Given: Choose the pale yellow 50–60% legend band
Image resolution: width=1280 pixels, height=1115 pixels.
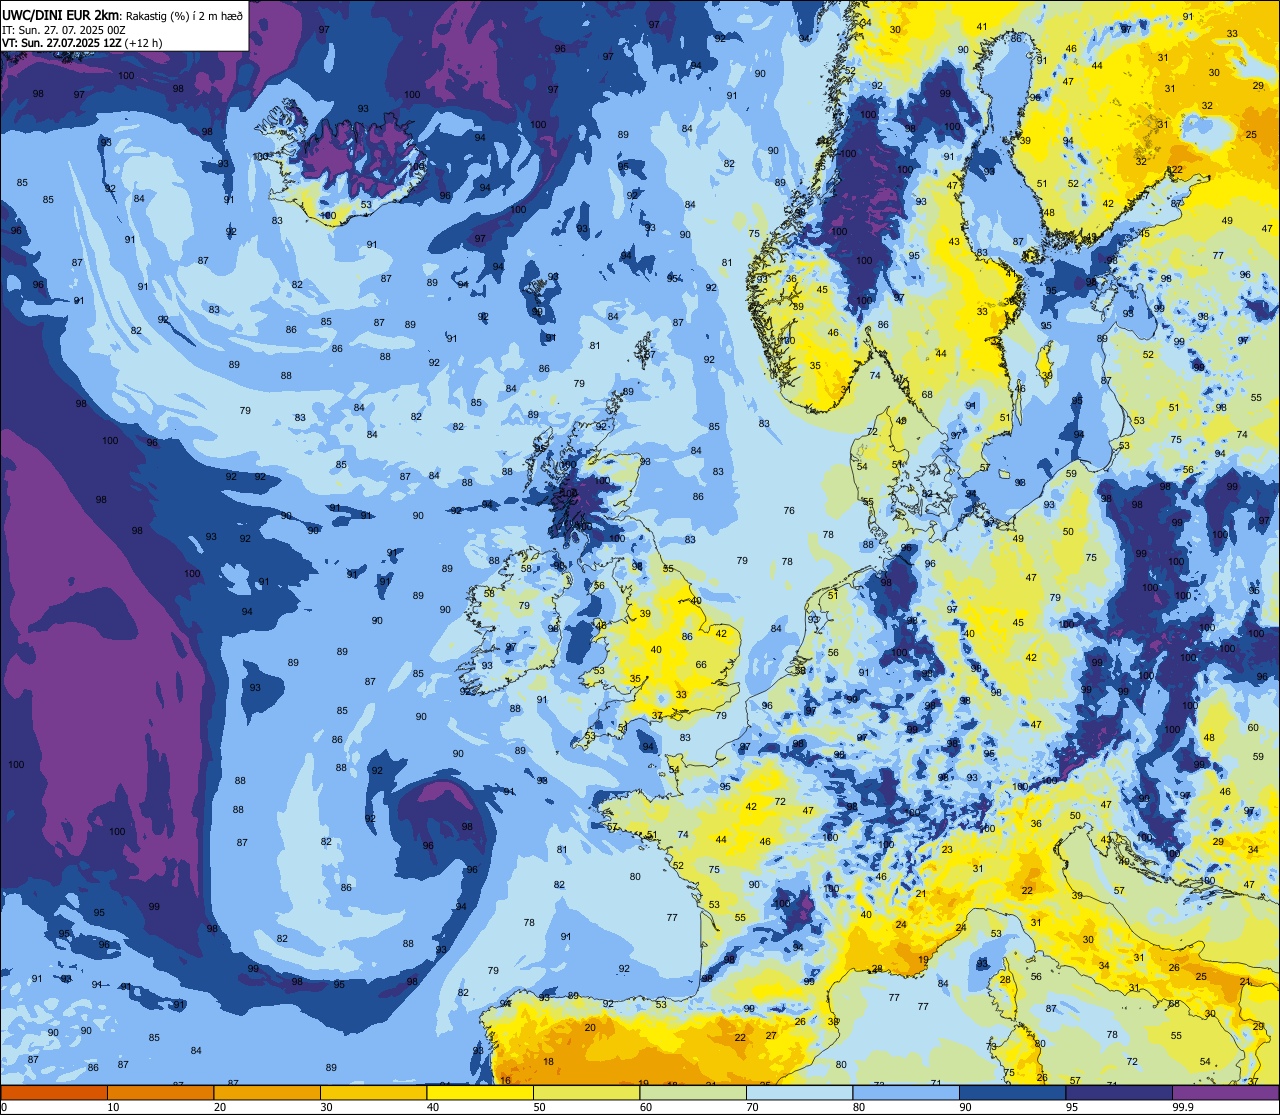Looking at the screenshot, I should [586, 1093].
